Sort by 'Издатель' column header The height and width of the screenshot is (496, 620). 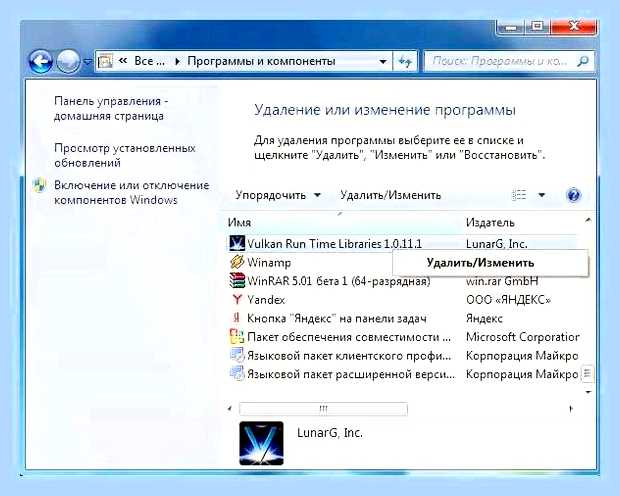[x=490, y=222]
